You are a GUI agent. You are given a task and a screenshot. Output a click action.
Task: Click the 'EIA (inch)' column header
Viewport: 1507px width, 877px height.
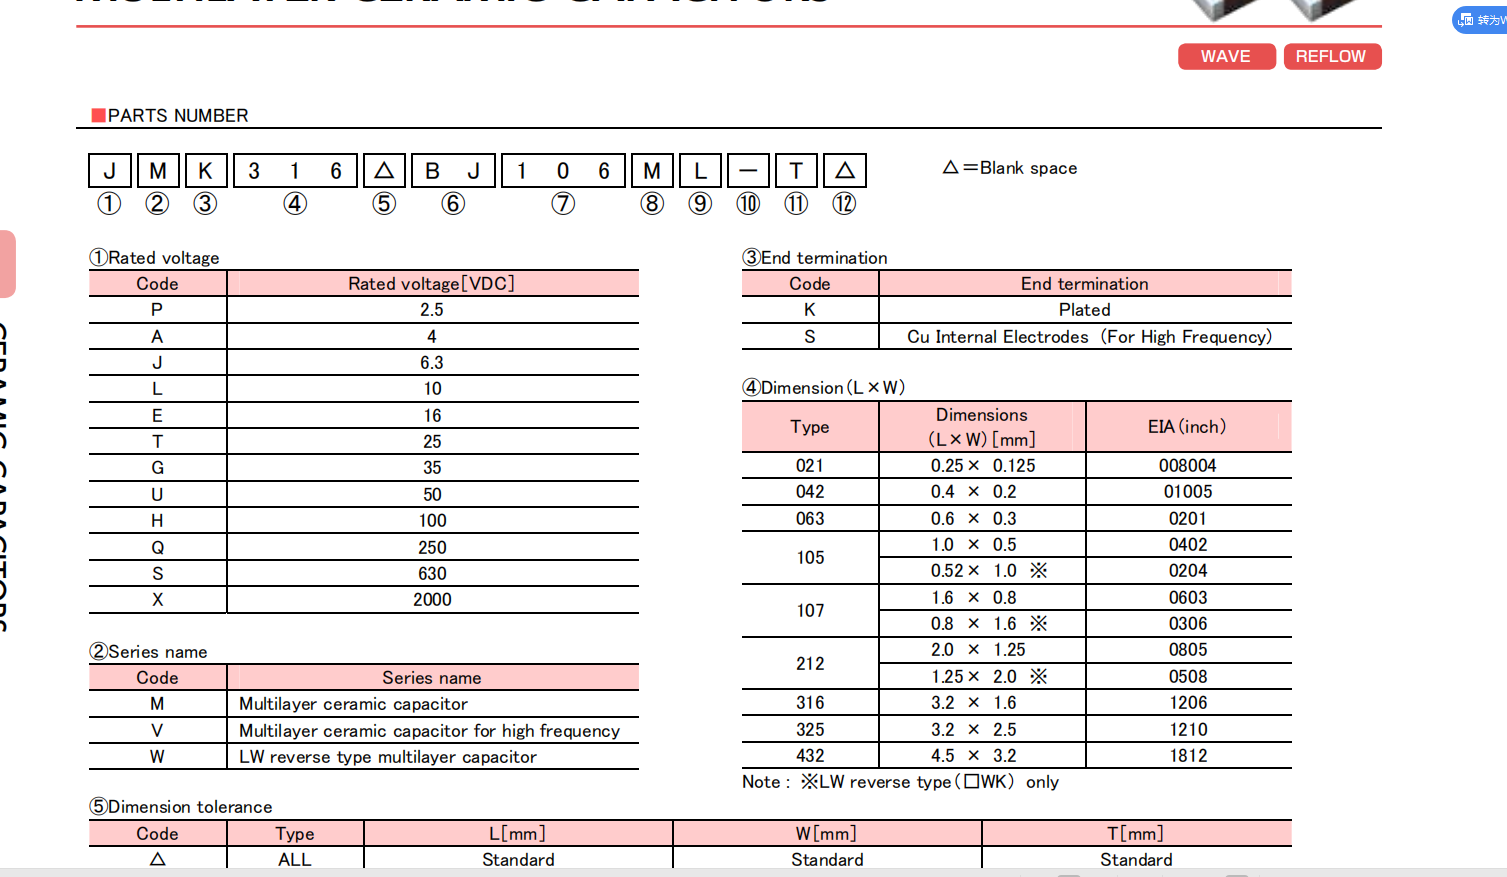[x=1187, y=427]
